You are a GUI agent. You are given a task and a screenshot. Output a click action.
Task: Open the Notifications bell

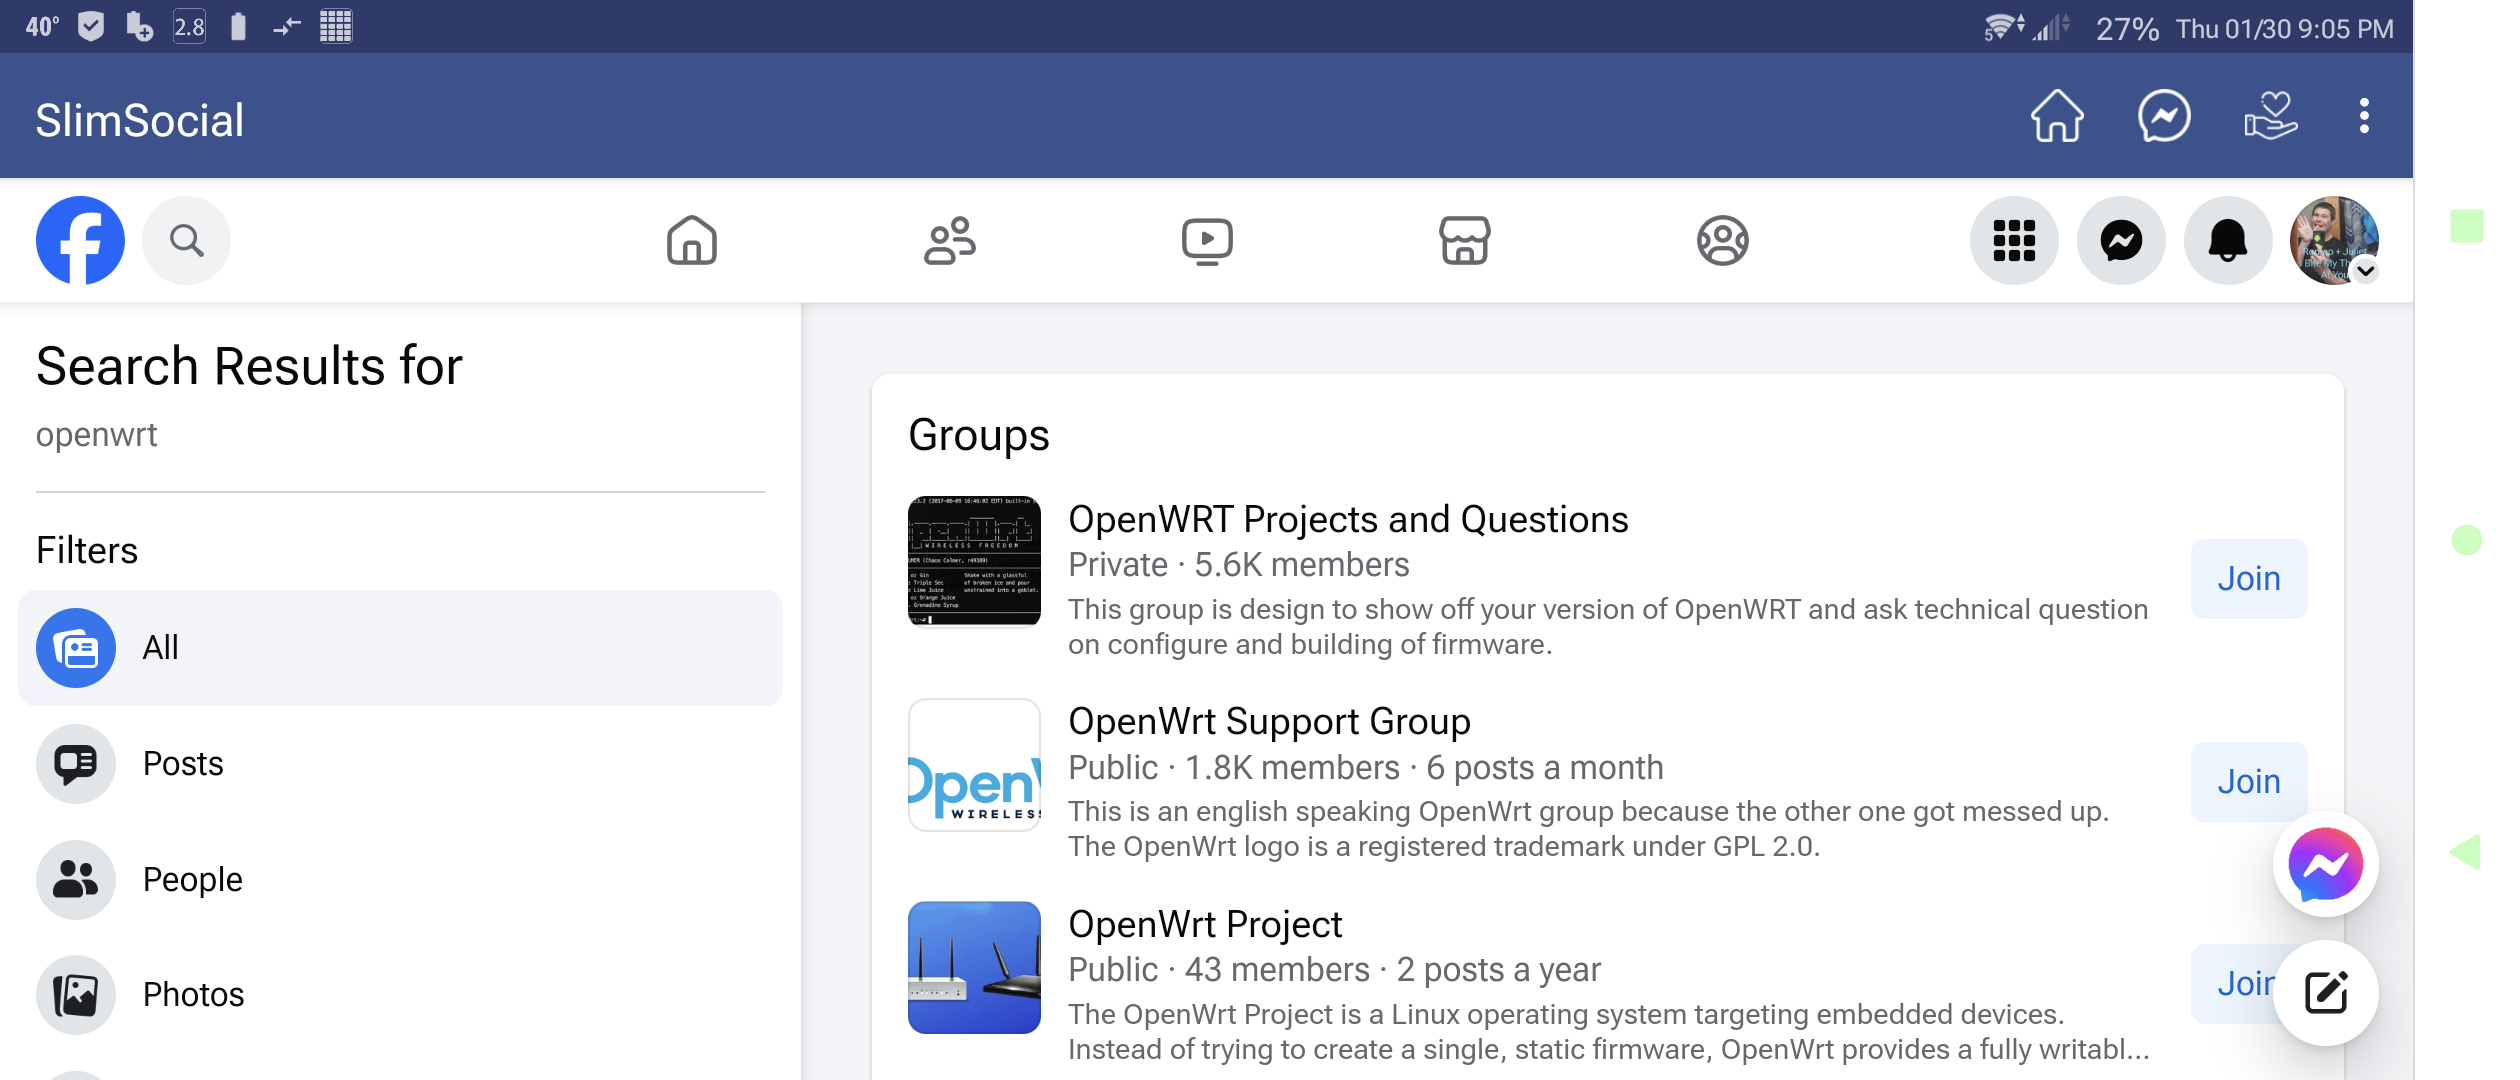click(2228, 240)
